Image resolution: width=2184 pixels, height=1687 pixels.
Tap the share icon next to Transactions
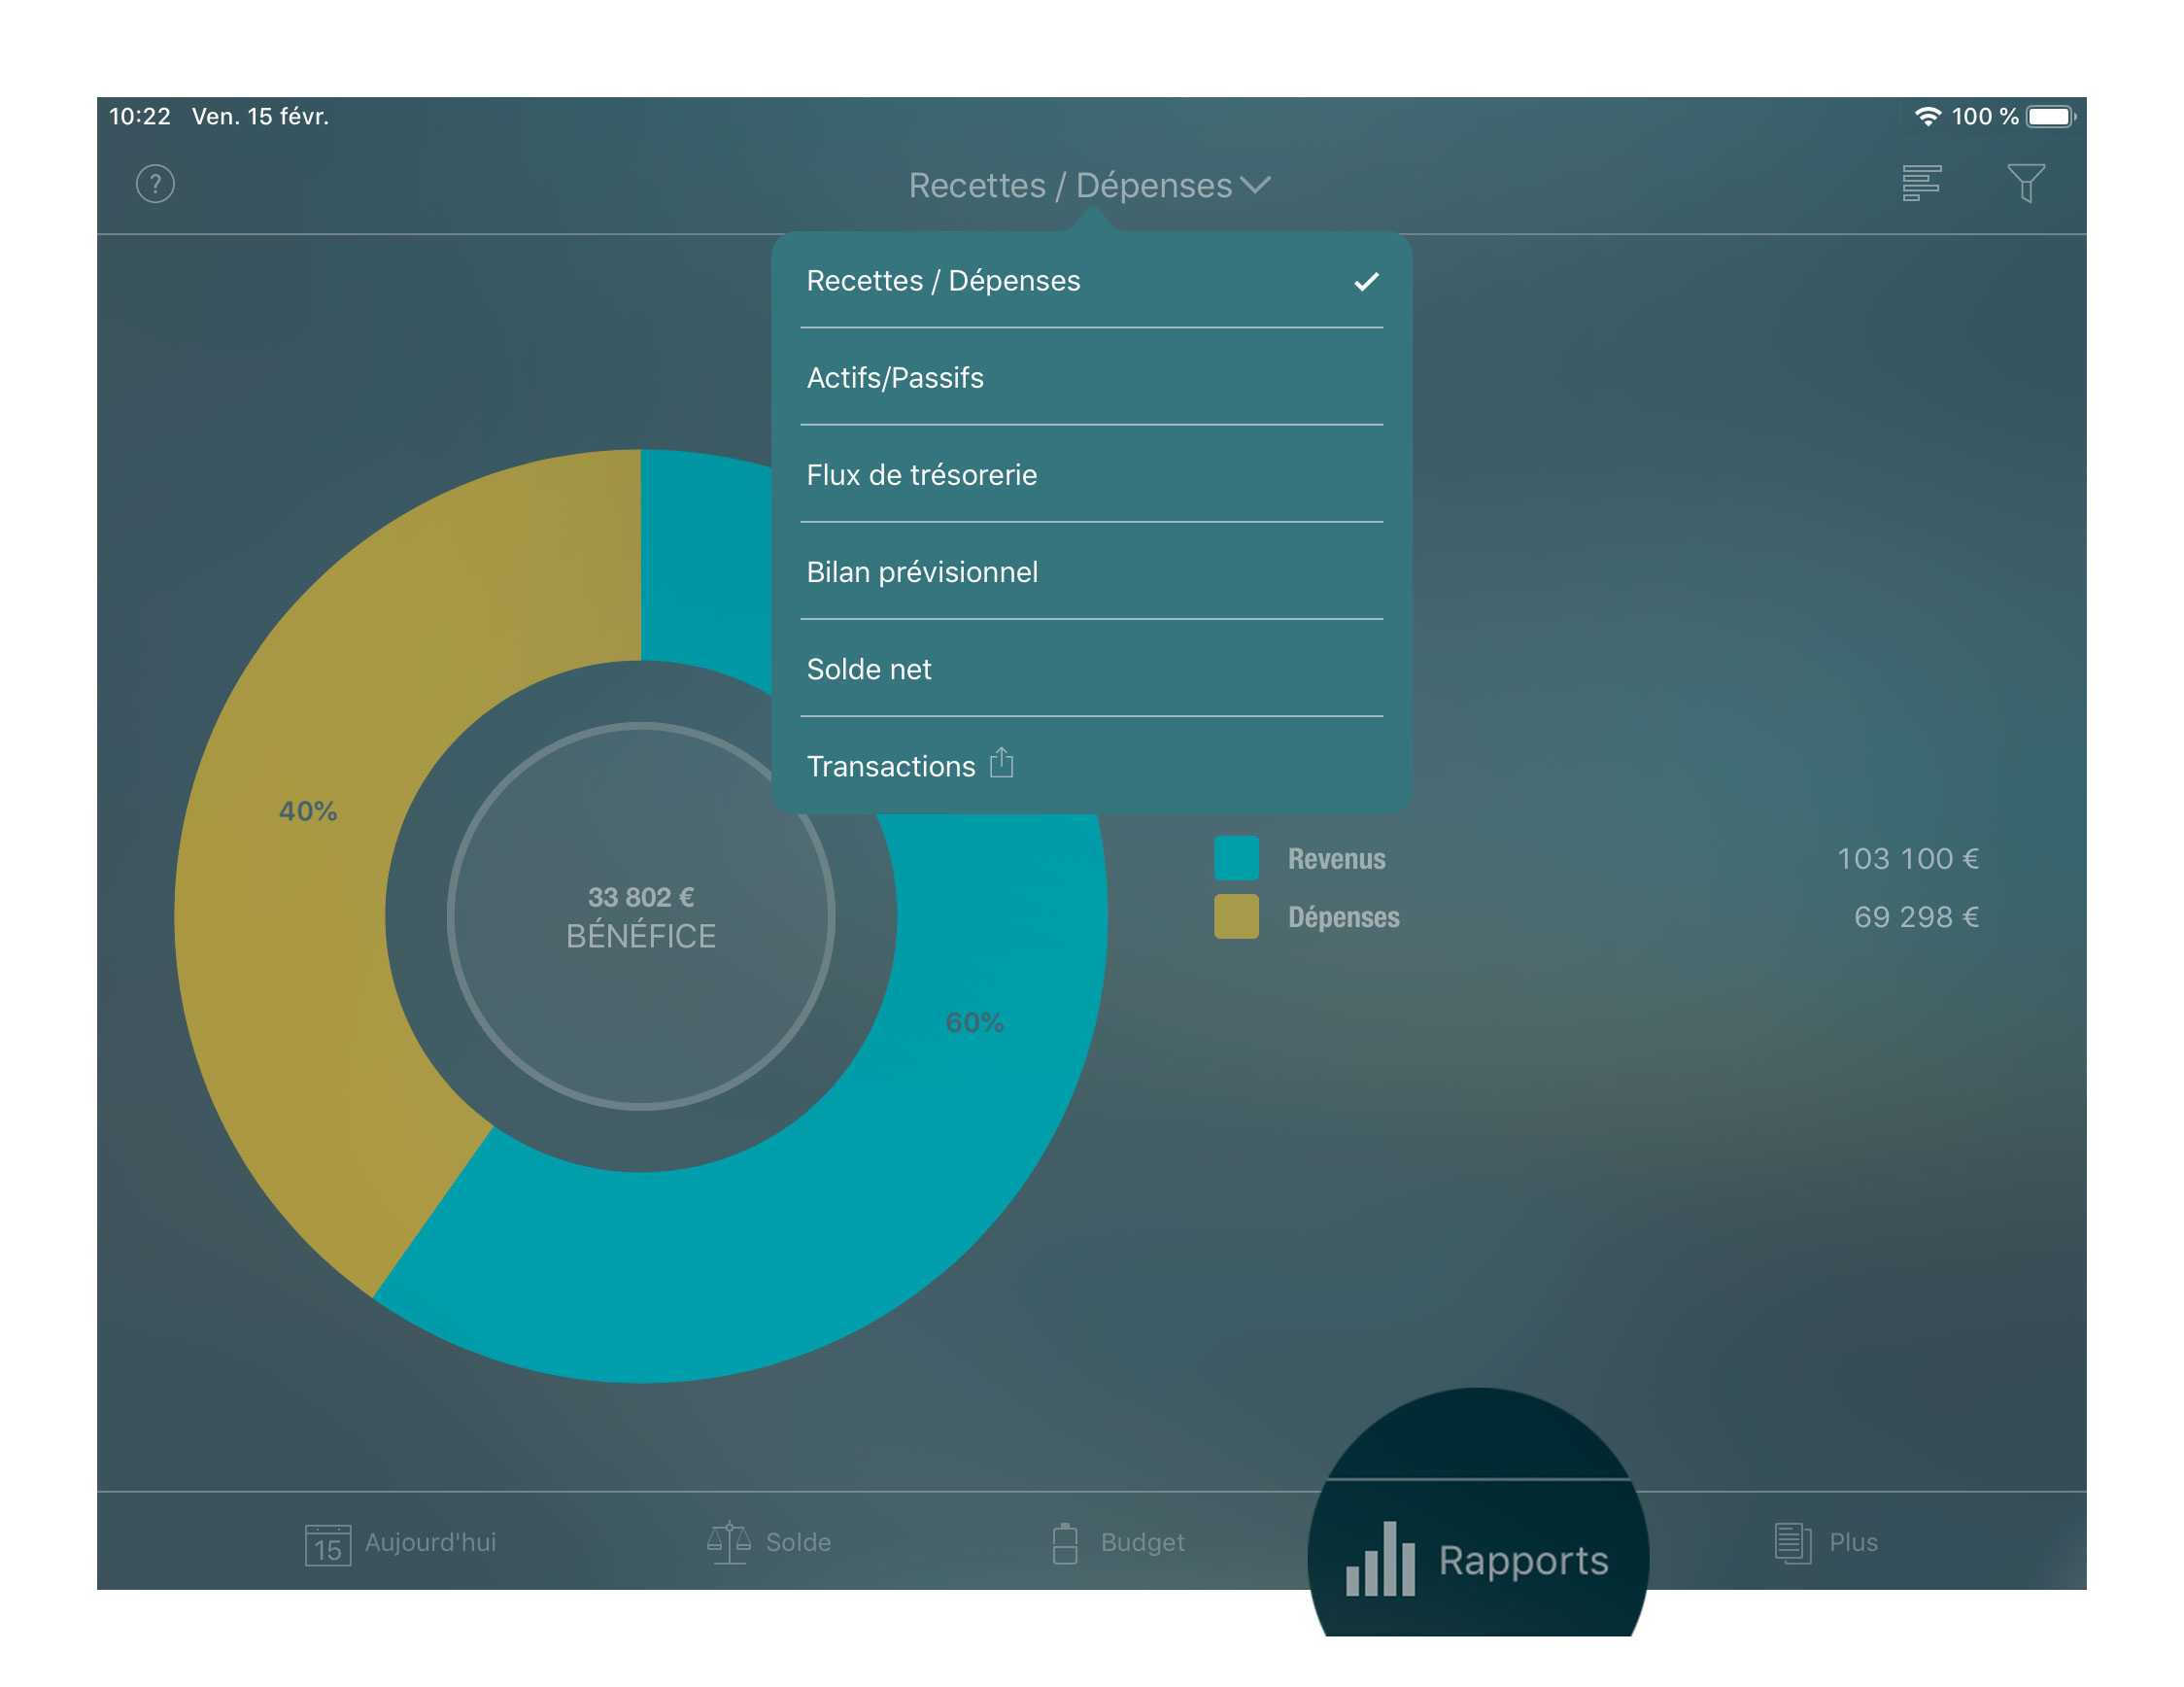[x=1002, y=763]
